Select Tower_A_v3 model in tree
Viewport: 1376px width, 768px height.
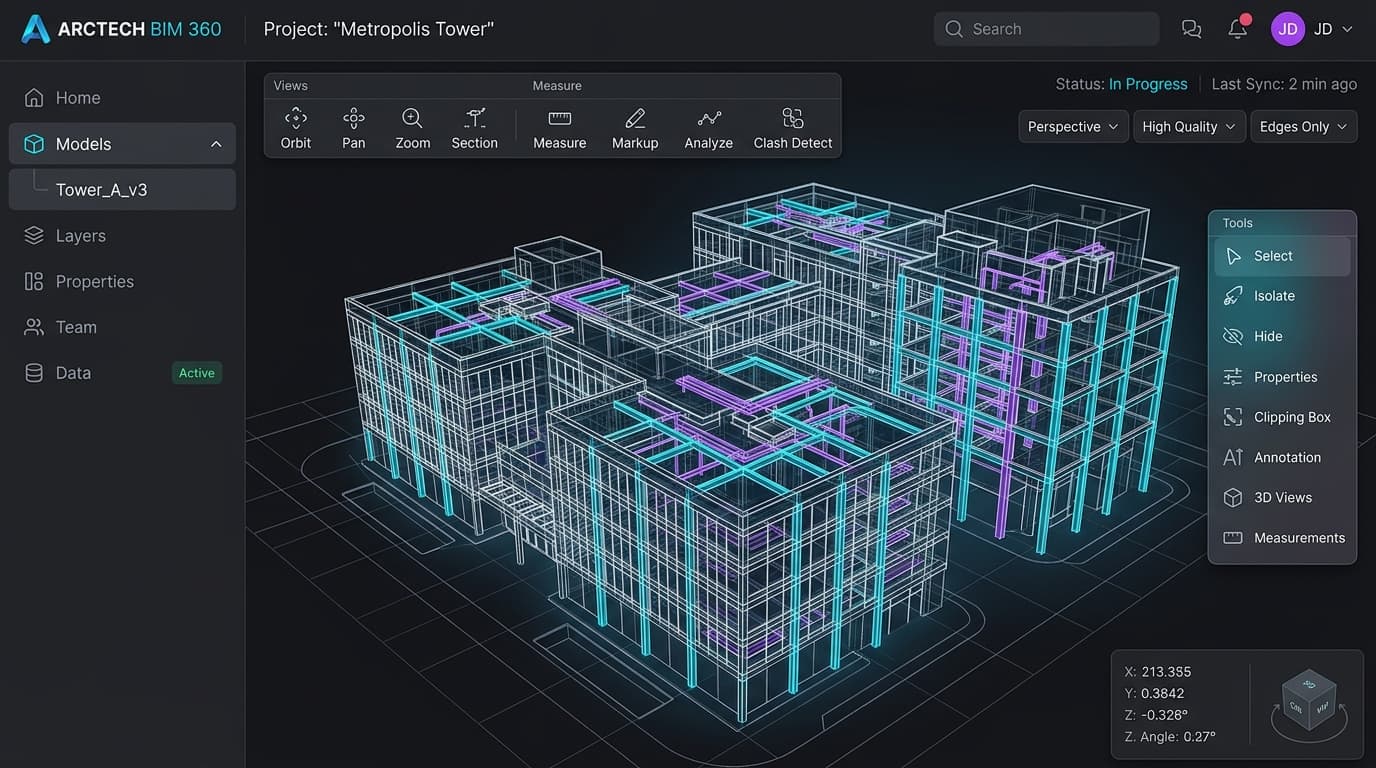click(122, 190)
